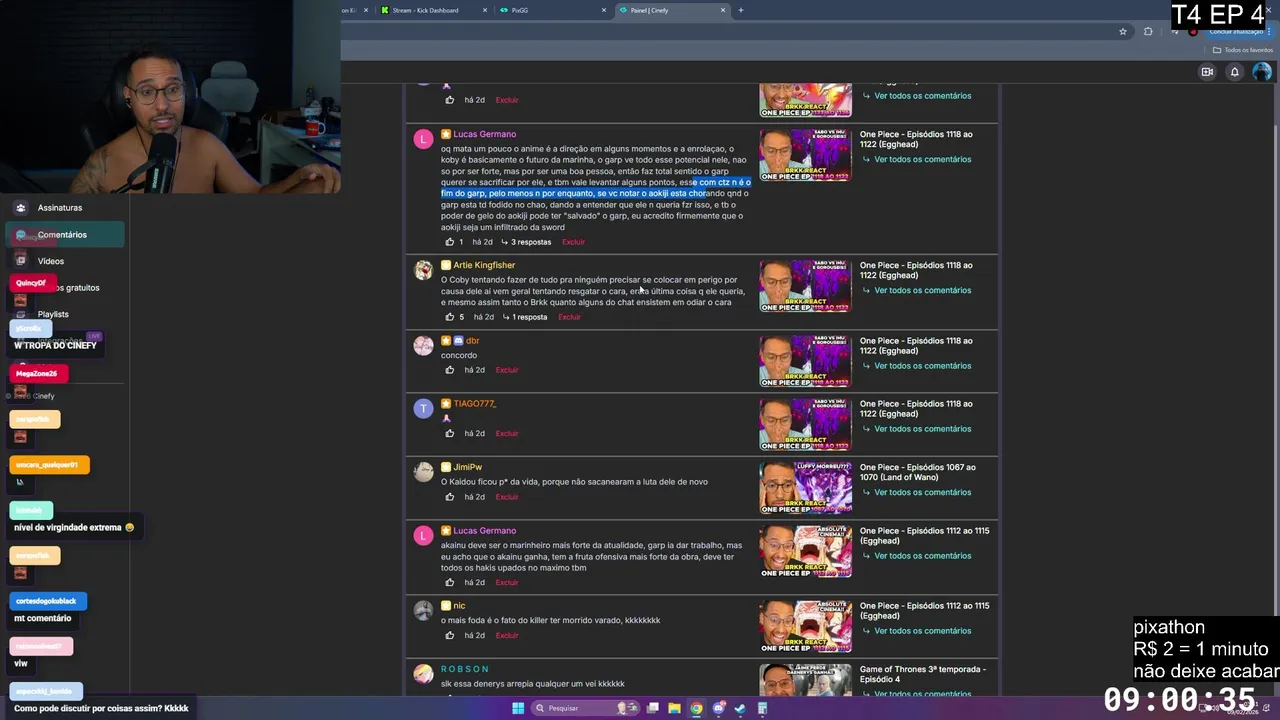Open Calculator from the taskbar

[762, 708]
